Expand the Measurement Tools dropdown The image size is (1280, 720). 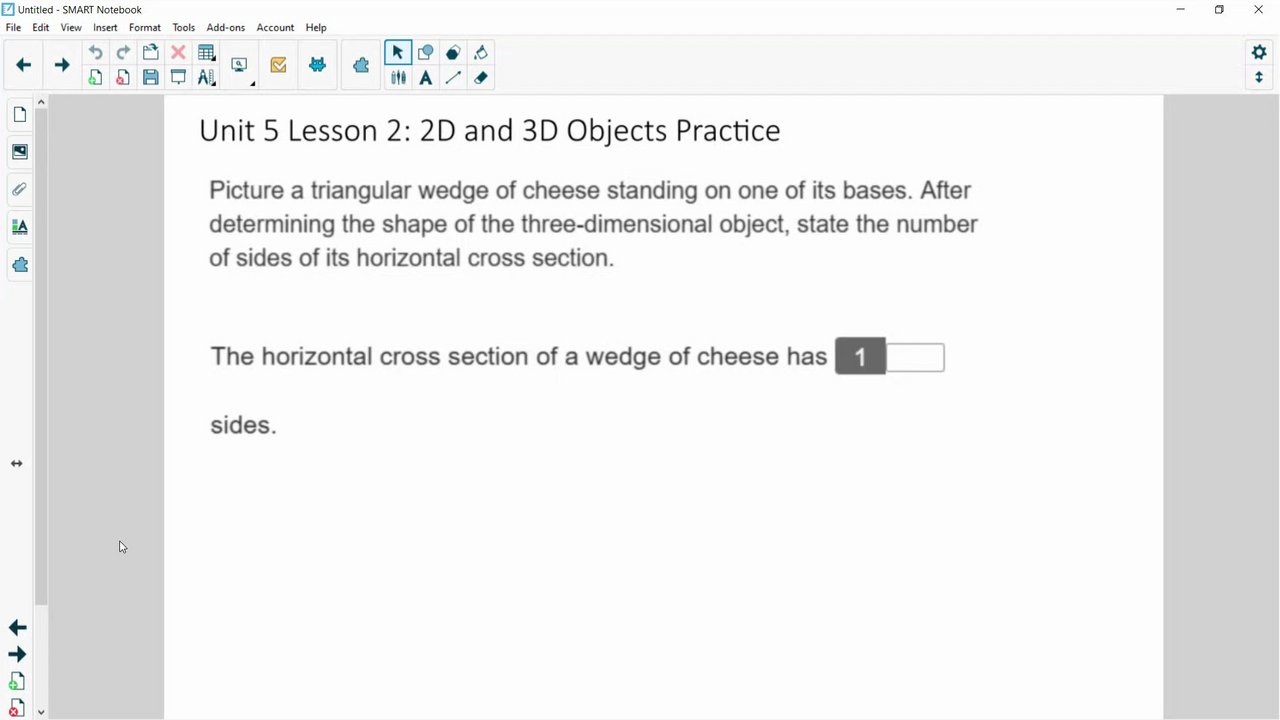(207, 78)
